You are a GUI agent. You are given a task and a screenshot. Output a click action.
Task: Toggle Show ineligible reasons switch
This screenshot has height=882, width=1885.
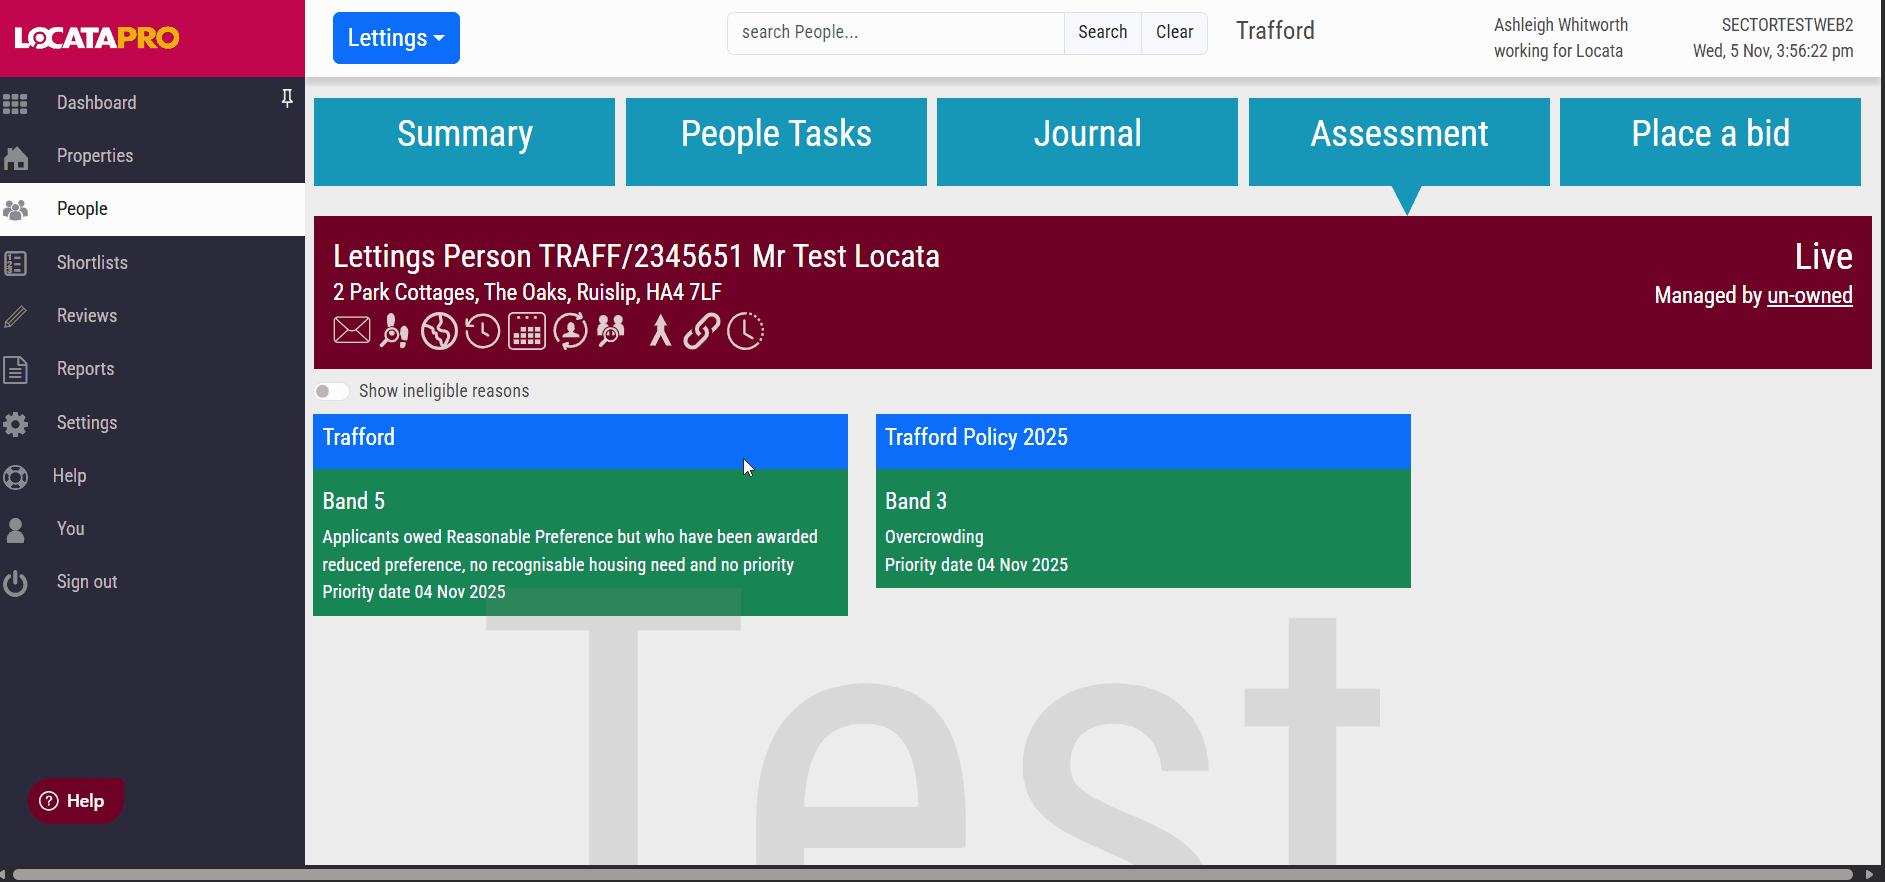tap(332, 391)
